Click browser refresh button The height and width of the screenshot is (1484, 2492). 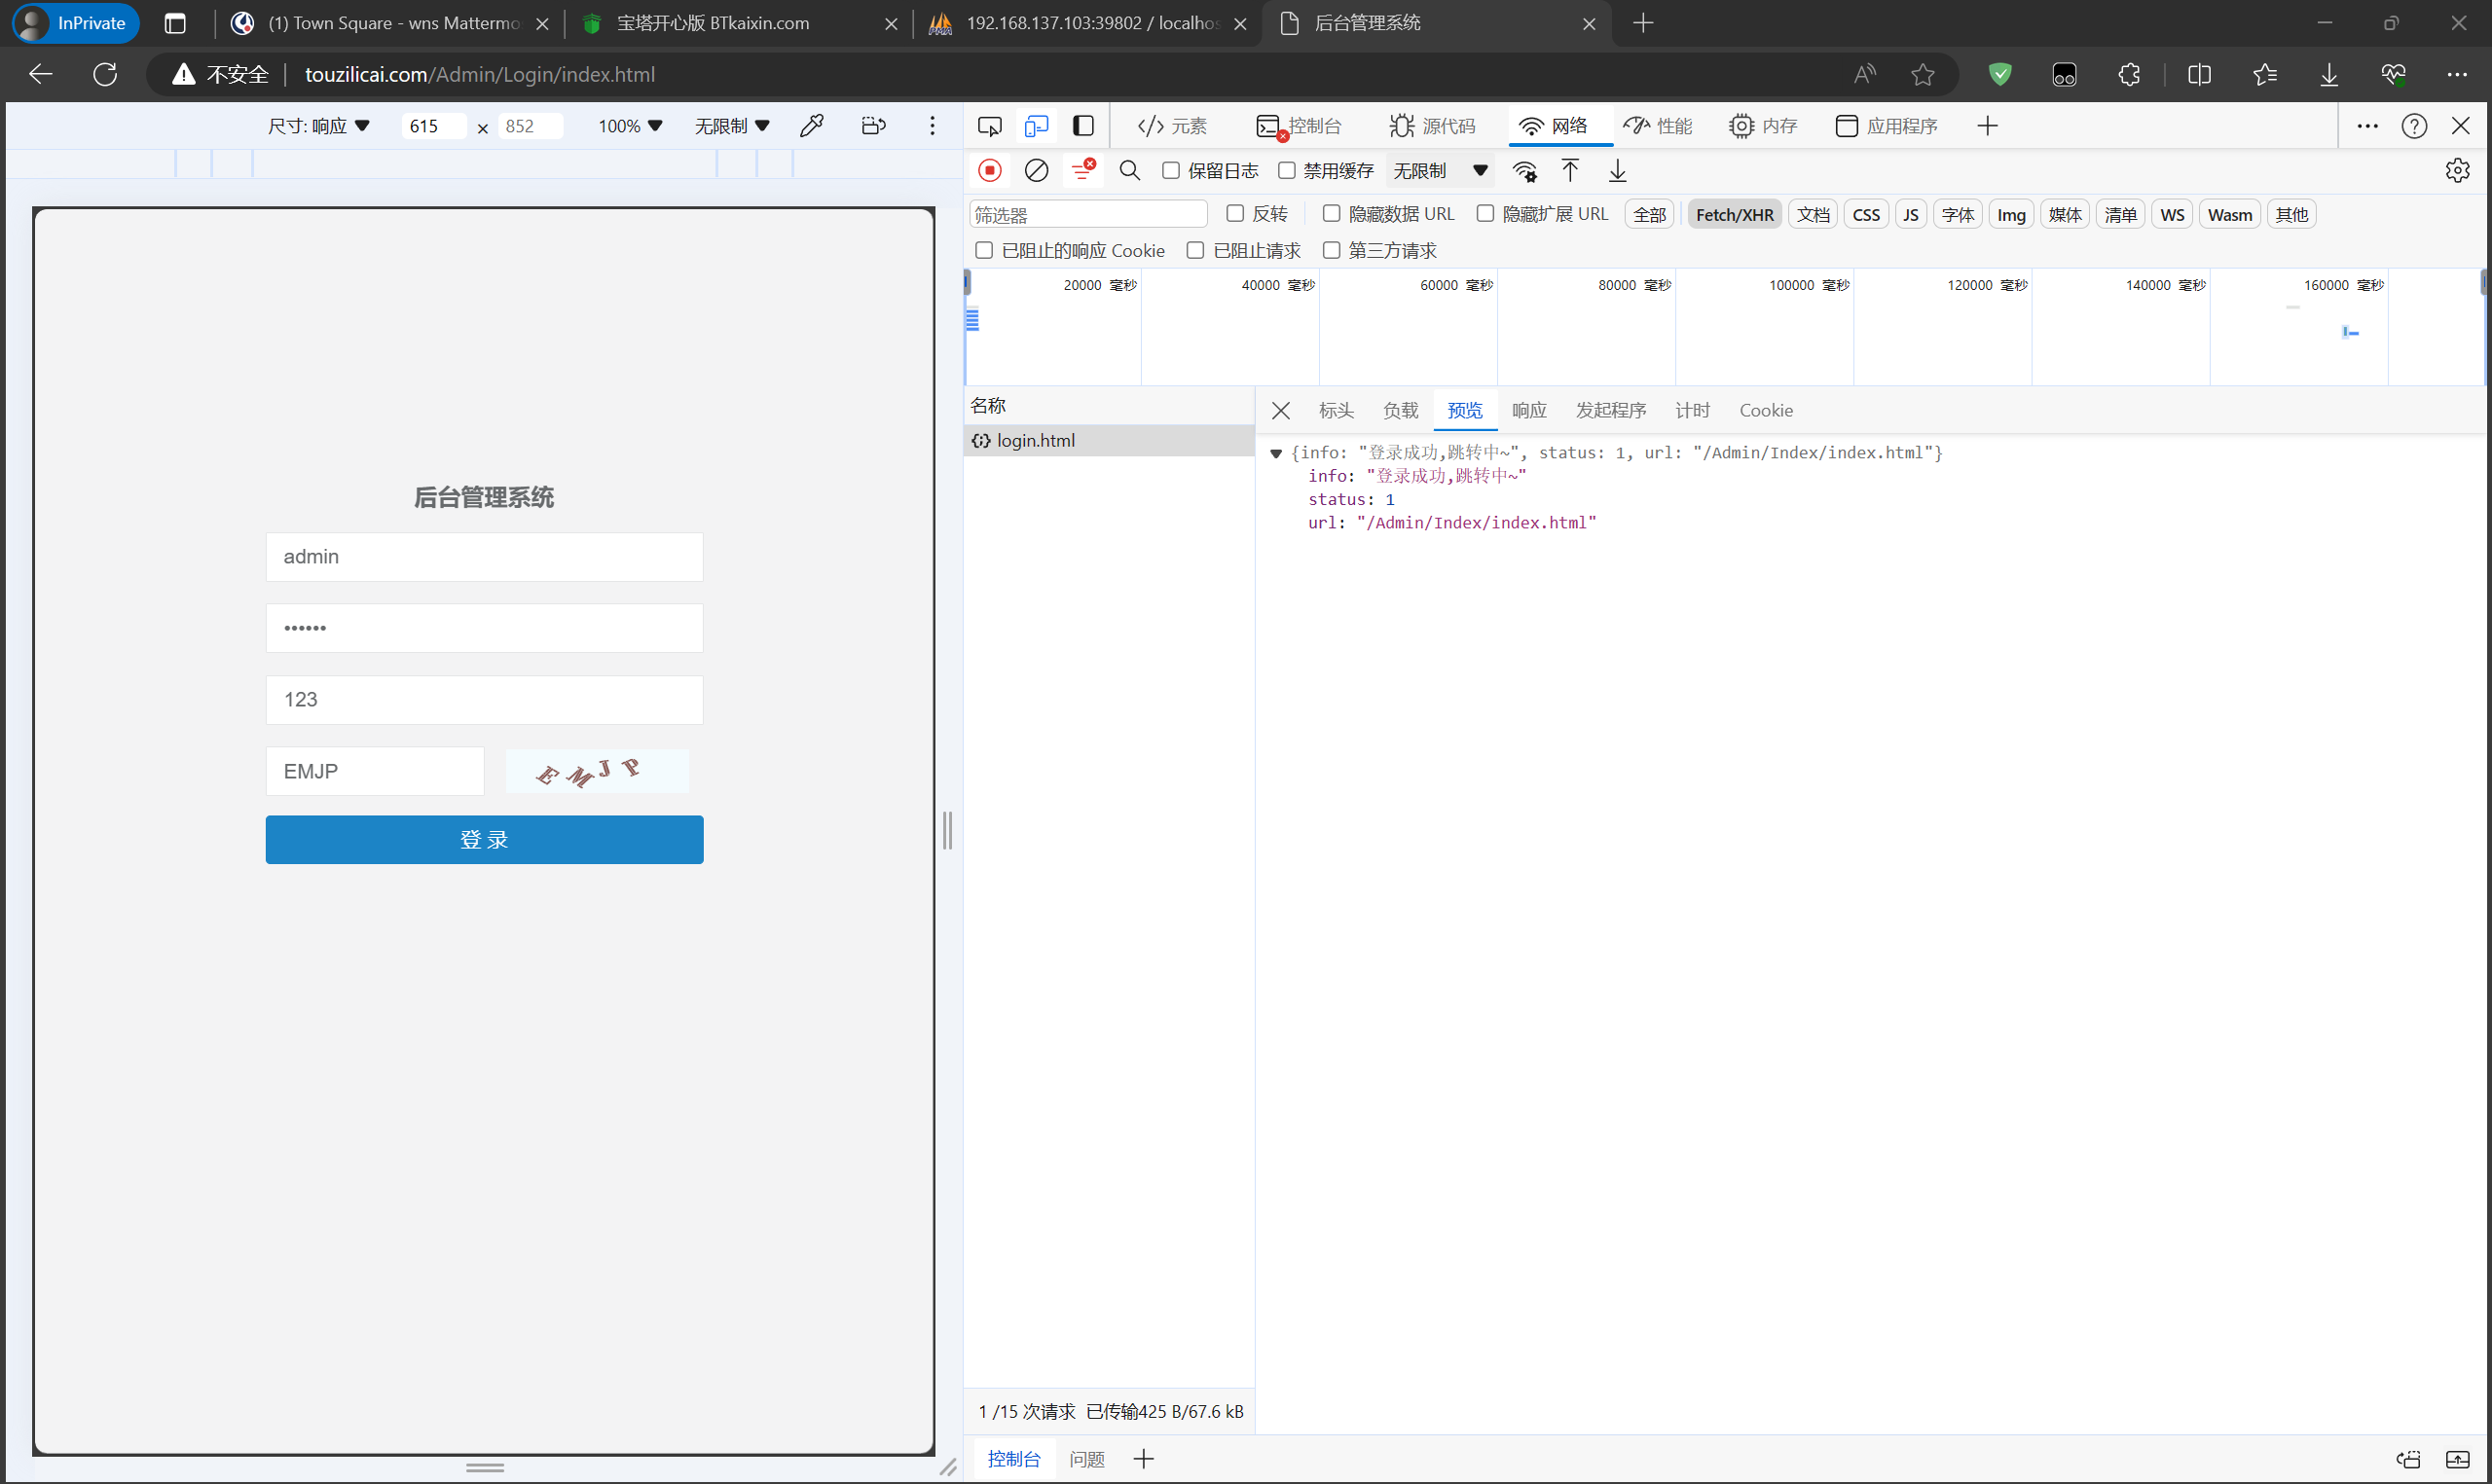tap(105, 74)
